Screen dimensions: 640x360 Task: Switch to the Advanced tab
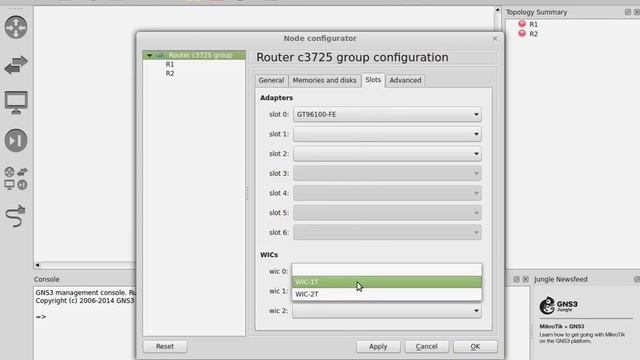click(405, 80)
